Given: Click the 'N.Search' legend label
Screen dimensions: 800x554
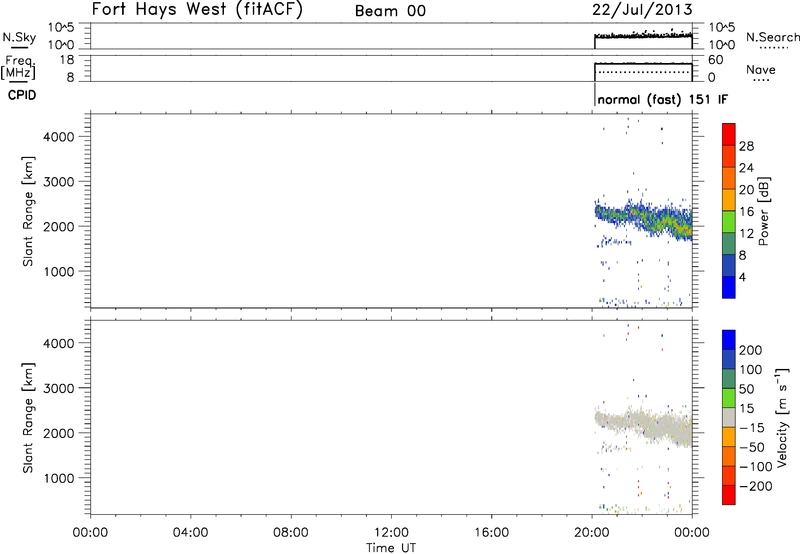Looking at the screenshot, I should pyautogui.click(x=772, y=37).
